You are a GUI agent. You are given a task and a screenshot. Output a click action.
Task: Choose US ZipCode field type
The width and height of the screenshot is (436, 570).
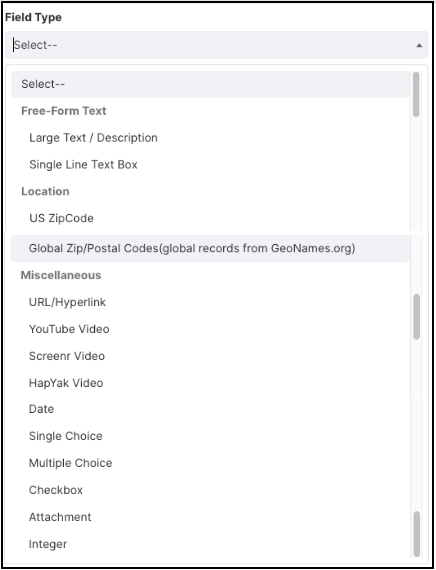coord(210,218)
